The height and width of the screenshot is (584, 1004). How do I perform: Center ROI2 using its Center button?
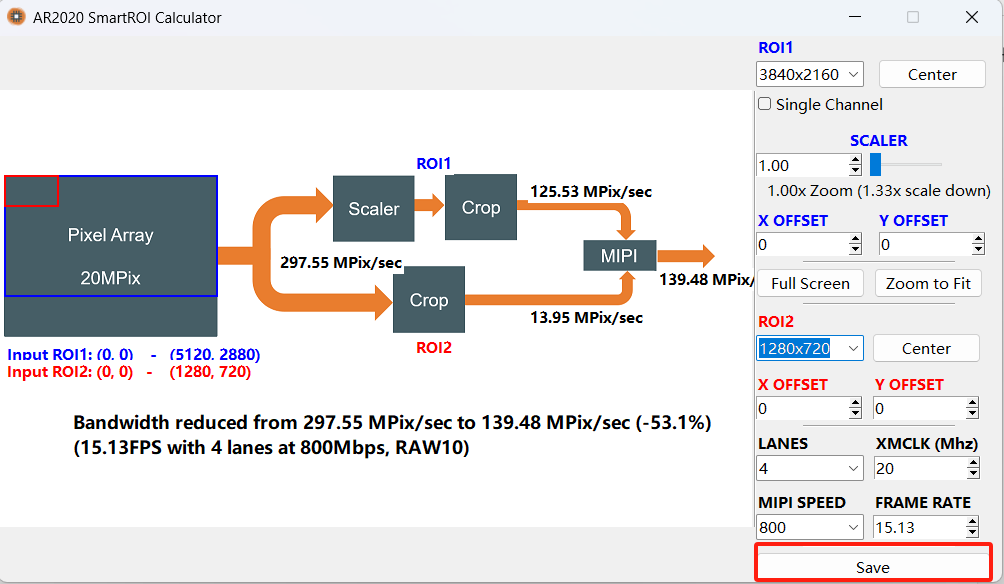pyautogui.click(x=926, y=348)
